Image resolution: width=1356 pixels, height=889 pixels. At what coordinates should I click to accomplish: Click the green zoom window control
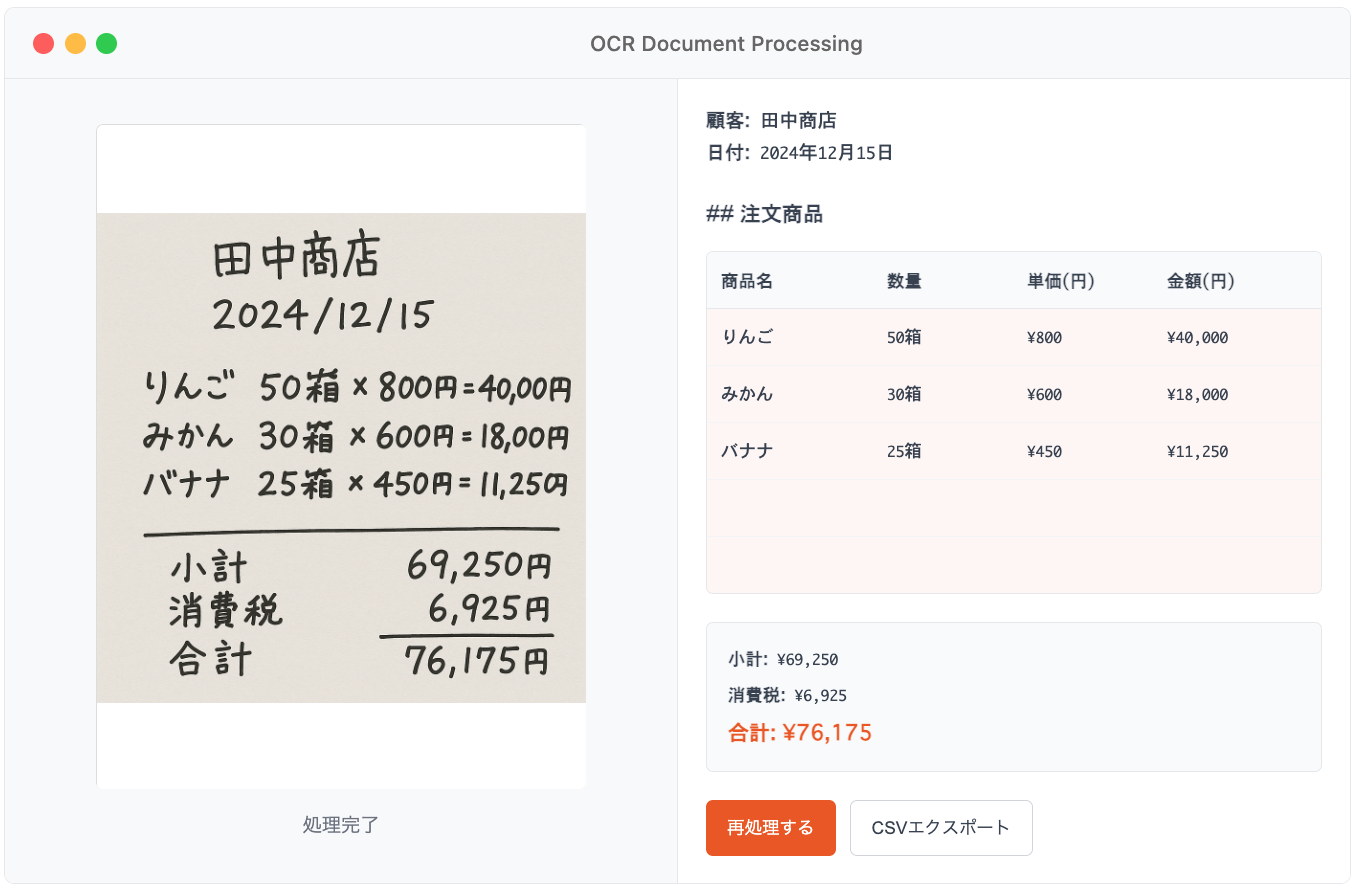106,43
